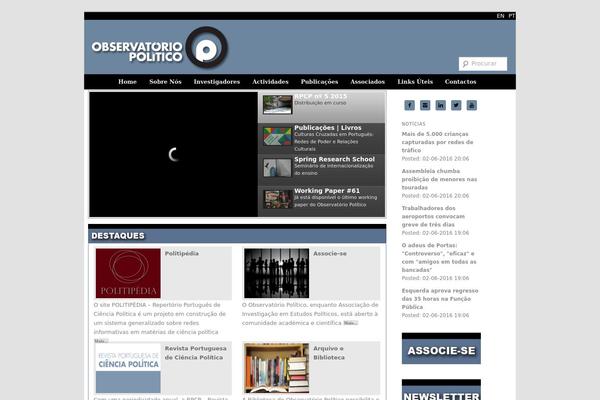Open the Politipédia heading link
This screenshot has height=400, width=600.
point(182,253)
